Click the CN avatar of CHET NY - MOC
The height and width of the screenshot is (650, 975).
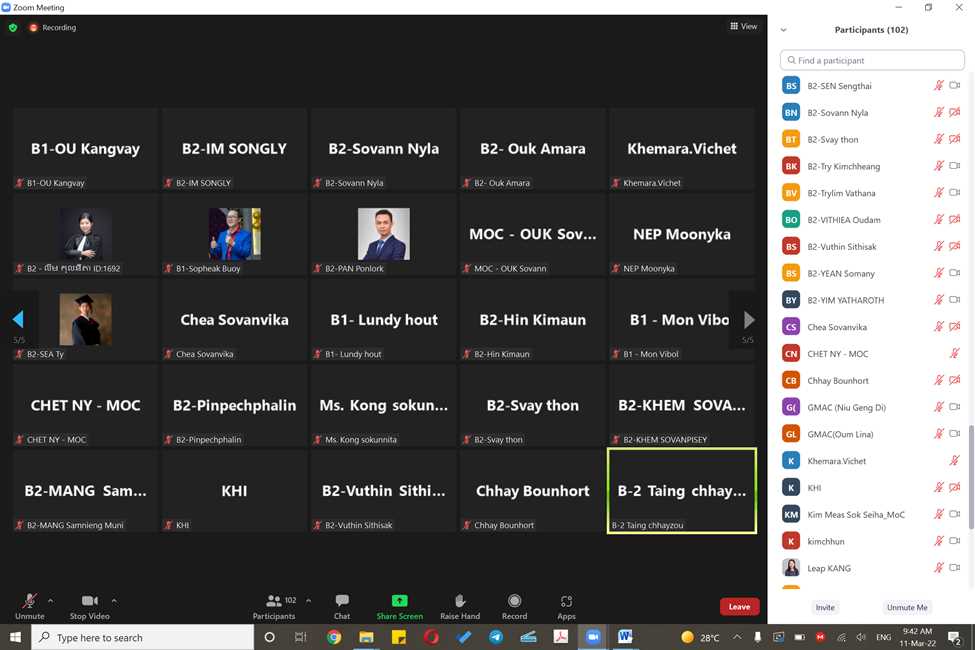click(x=791, y=353)
